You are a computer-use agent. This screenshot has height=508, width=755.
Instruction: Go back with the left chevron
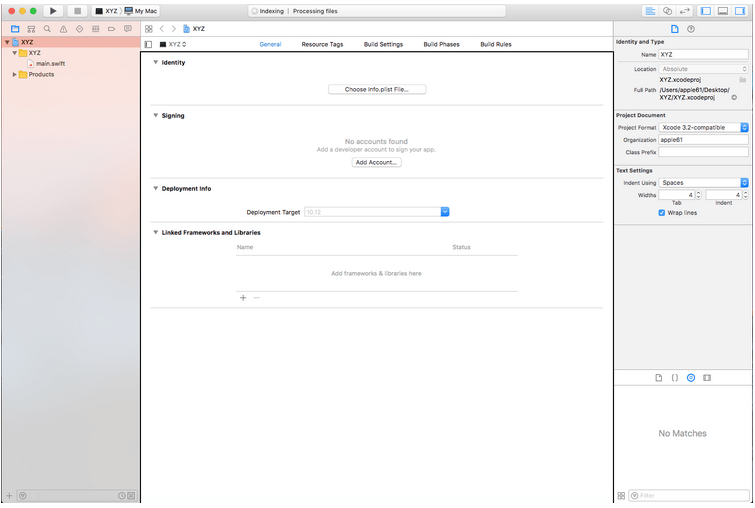click(162, 29)
